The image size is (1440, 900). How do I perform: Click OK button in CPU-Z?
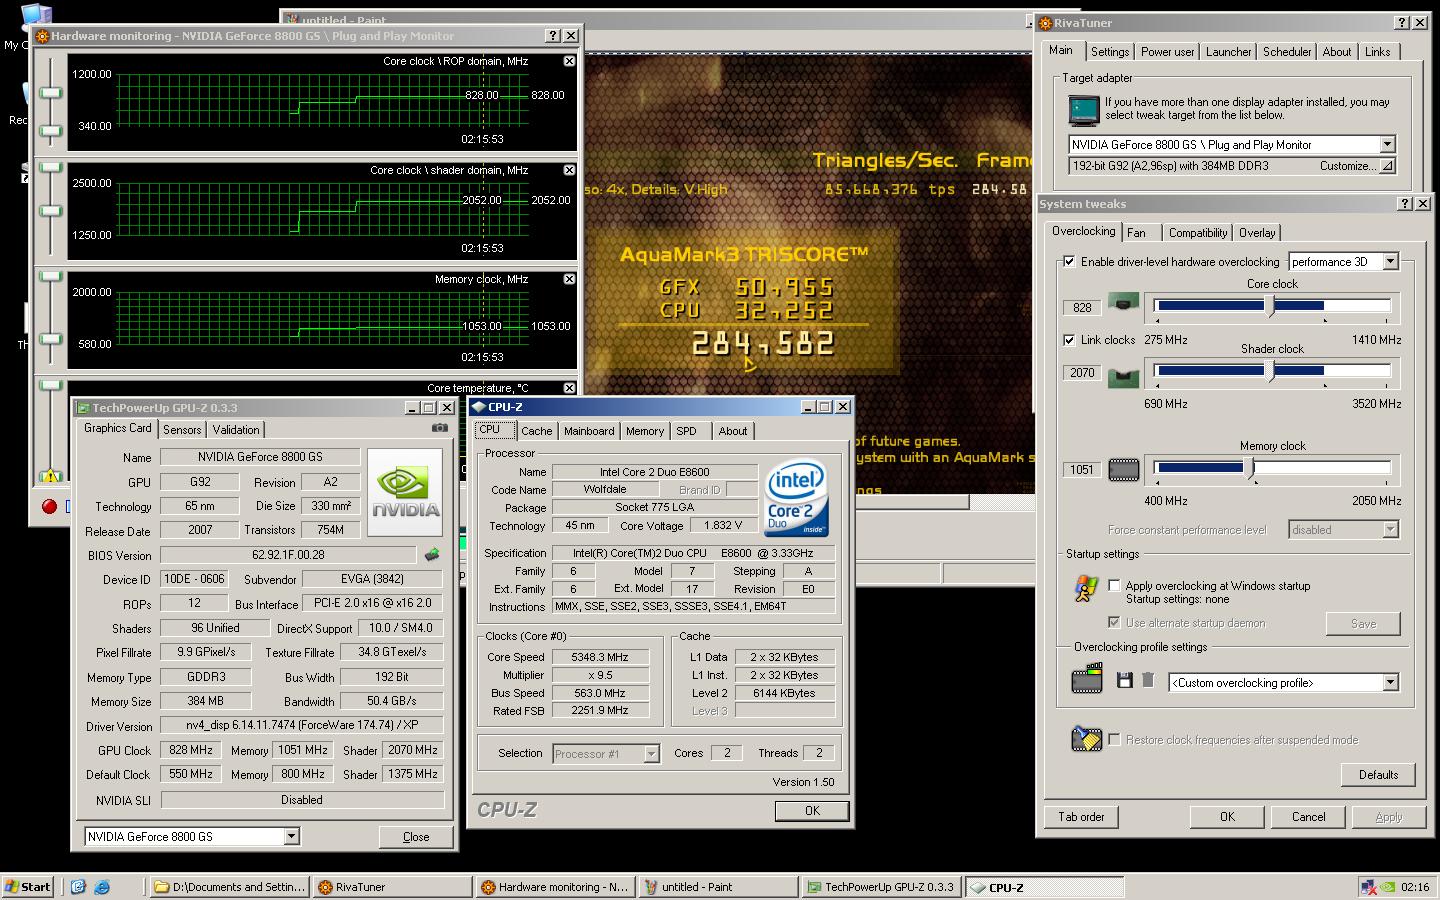tap(812, 811)
